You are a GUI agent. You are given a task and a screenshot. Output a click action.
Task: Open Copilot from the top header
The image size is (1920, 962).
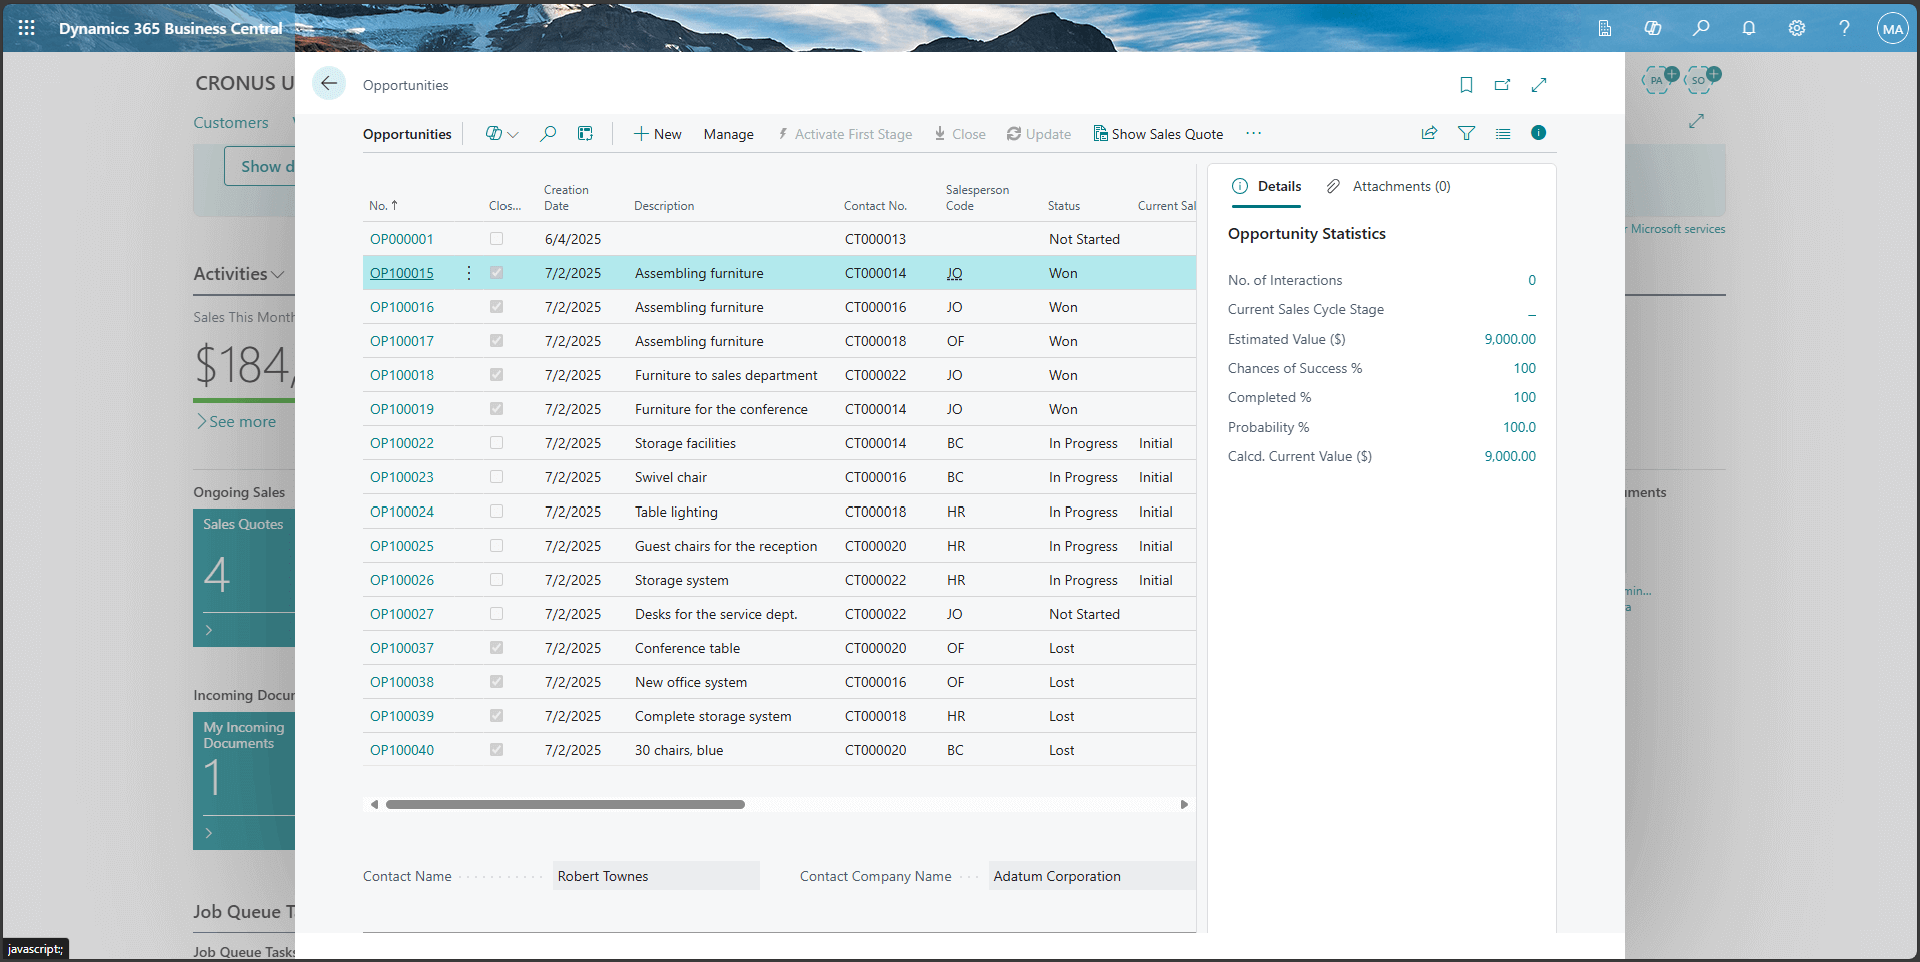(1653, 28)
